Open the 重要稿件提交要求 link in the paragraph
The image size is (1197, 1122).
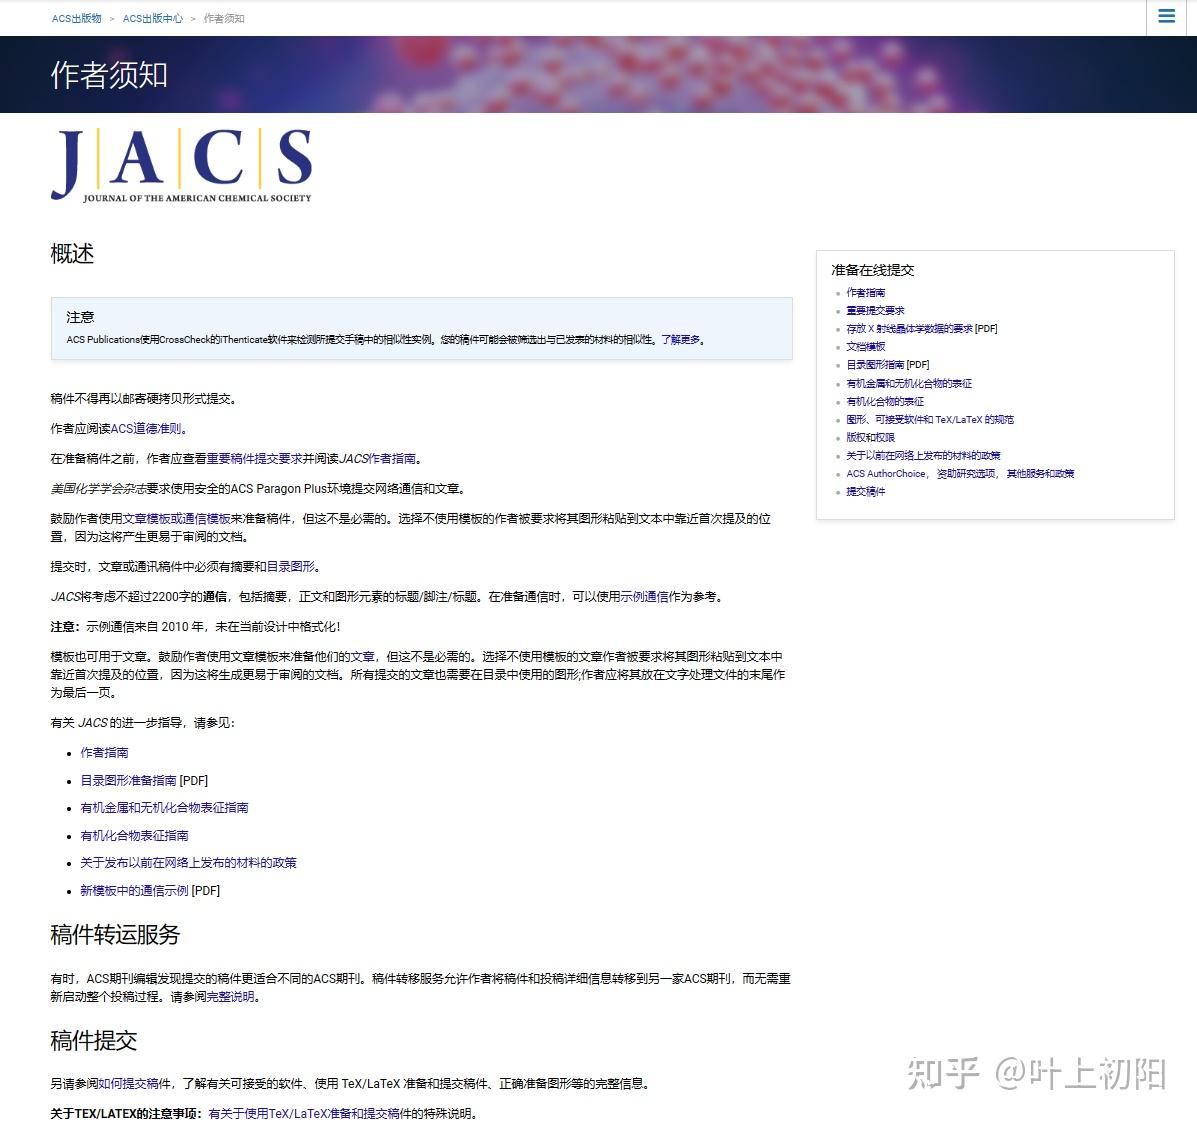click(254, 459)
